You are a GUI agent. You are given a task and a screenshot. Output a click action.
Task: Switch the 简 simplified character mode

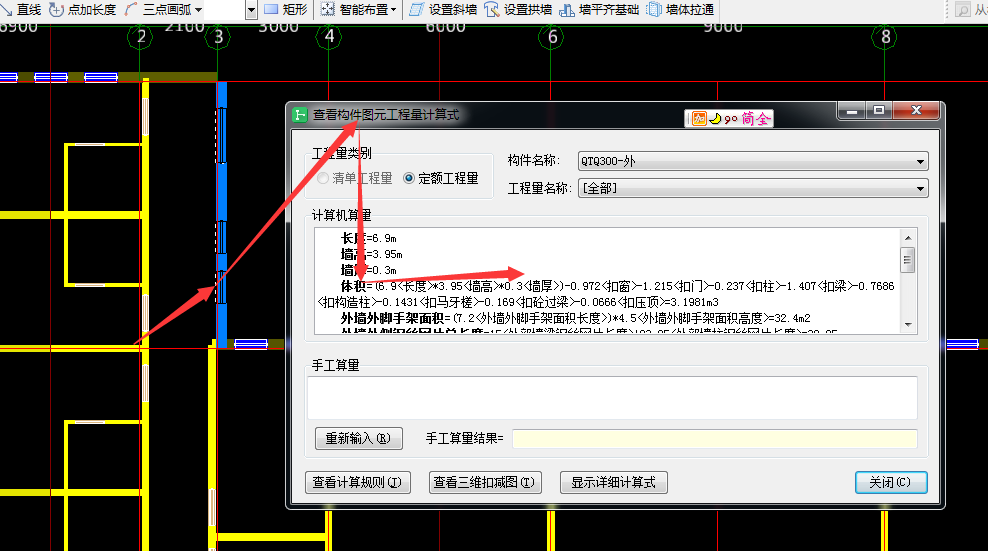click(747, 119)
